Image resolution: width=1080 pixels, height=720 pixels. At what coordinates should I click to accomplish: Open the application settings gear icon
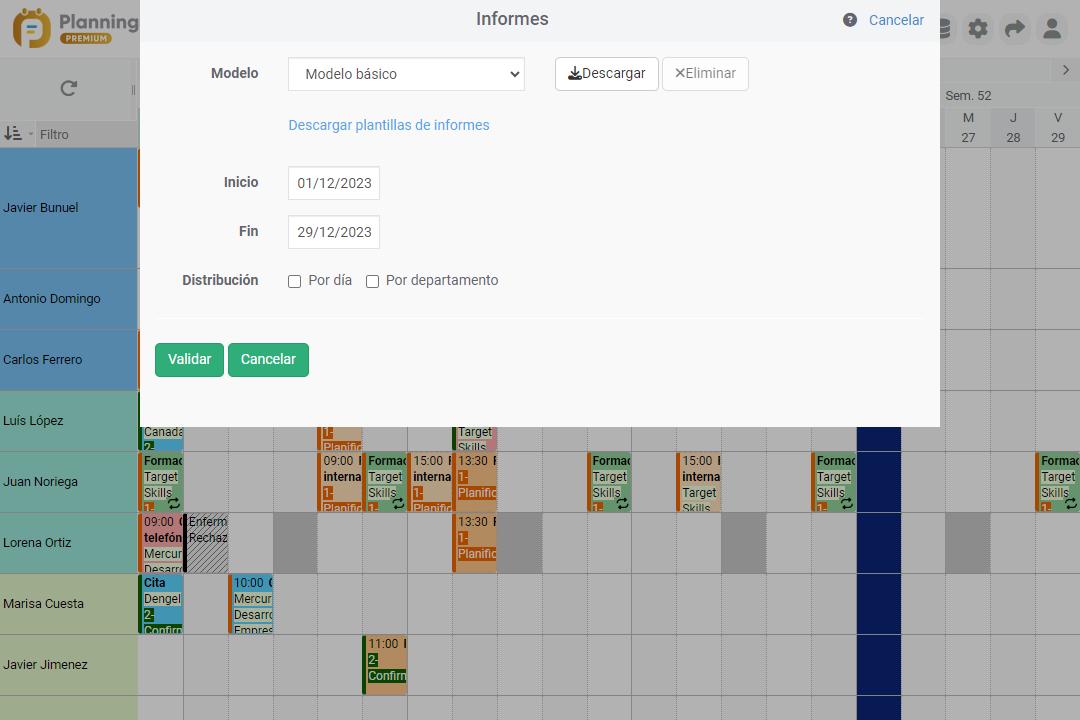pyautogui.click(x=978, y=28)
